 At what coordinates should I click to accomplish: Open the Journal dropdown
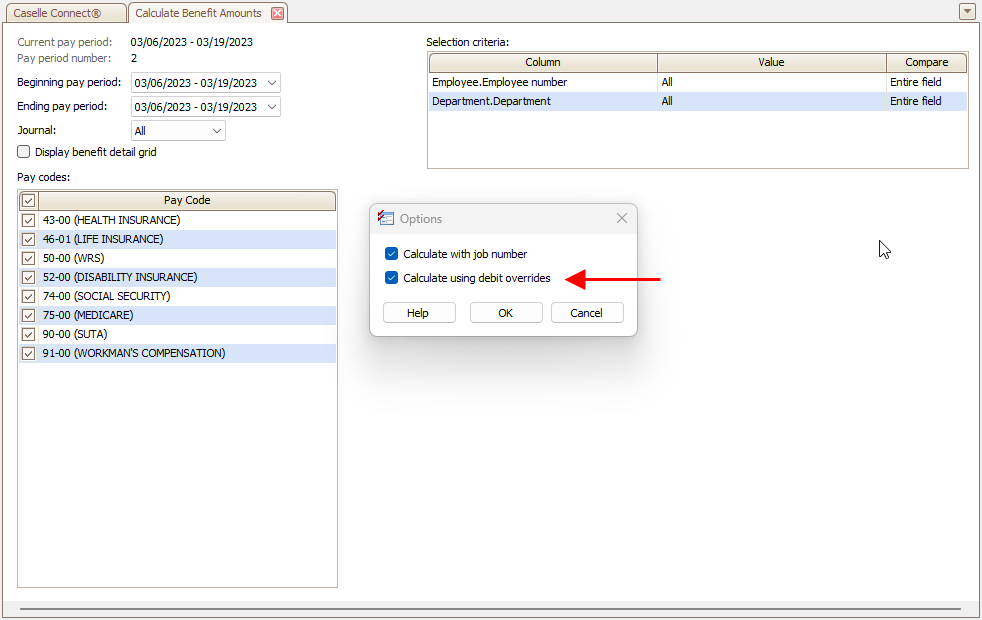click(217, 131)
